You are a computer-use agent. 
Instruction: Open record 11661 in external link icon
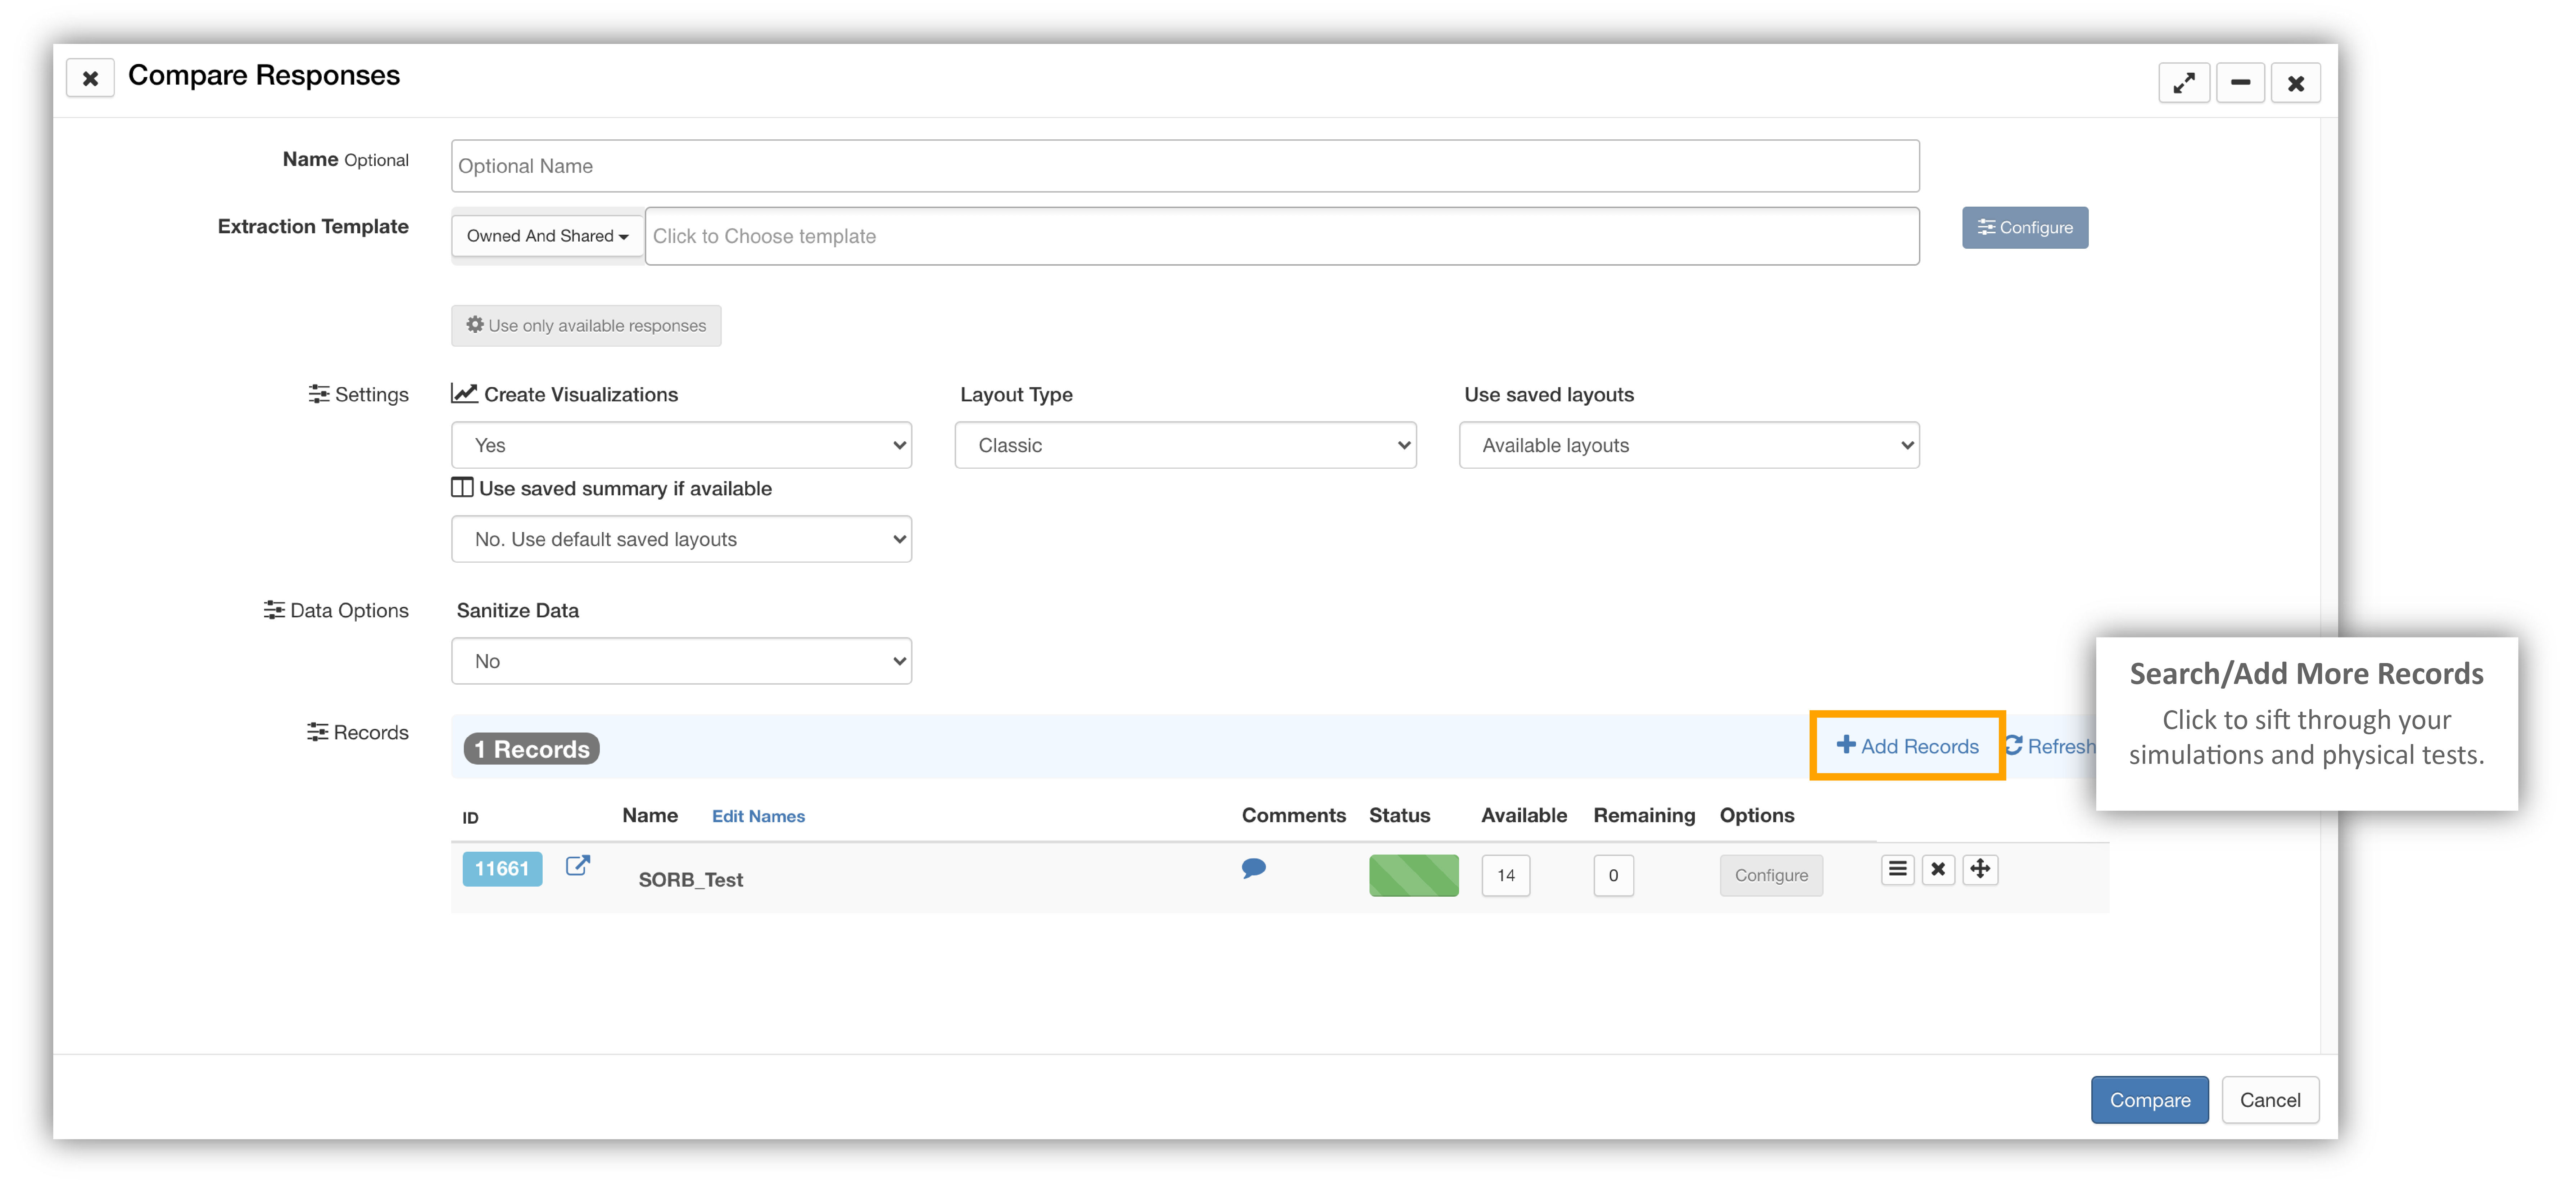point(578,866)
